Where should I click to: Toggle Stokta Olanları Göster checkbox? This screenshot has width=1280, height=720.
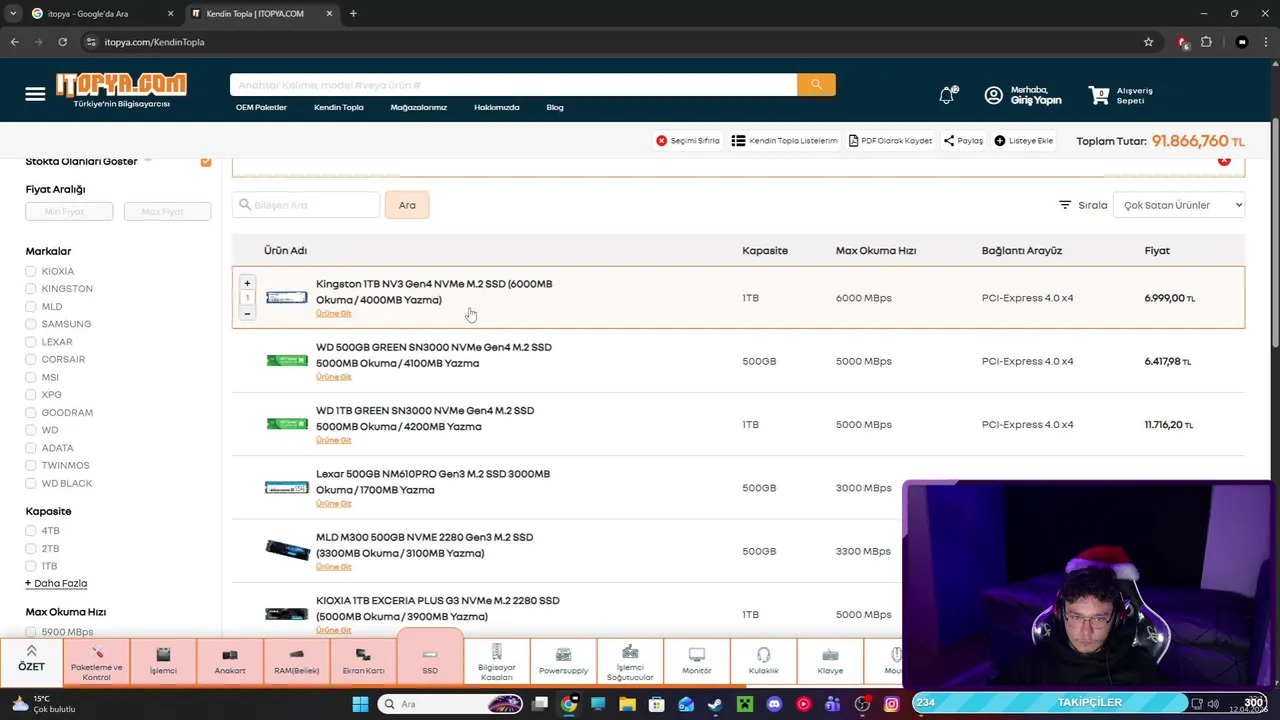click(206, 162)
